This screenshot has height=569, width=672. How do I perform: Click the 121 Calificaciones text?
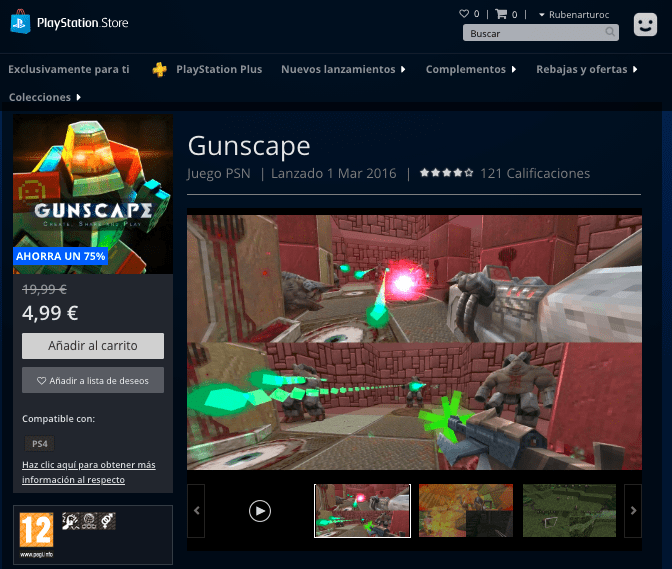tap(535, 173)
